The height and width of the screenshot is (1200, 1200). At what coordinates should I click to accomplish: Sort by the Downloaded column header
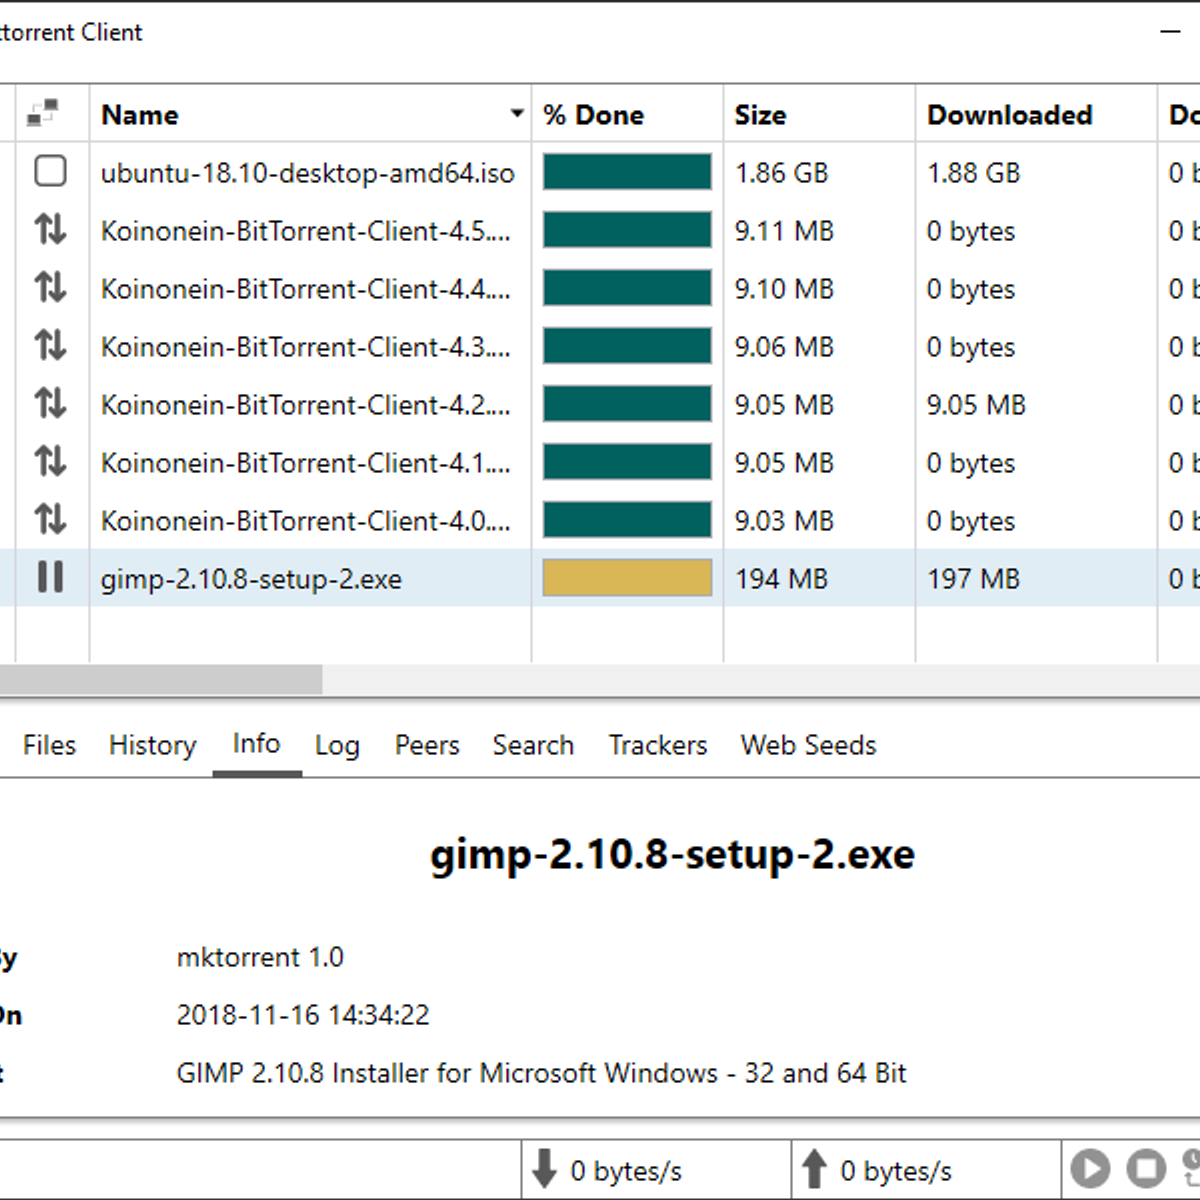[x=1010, y=115]
